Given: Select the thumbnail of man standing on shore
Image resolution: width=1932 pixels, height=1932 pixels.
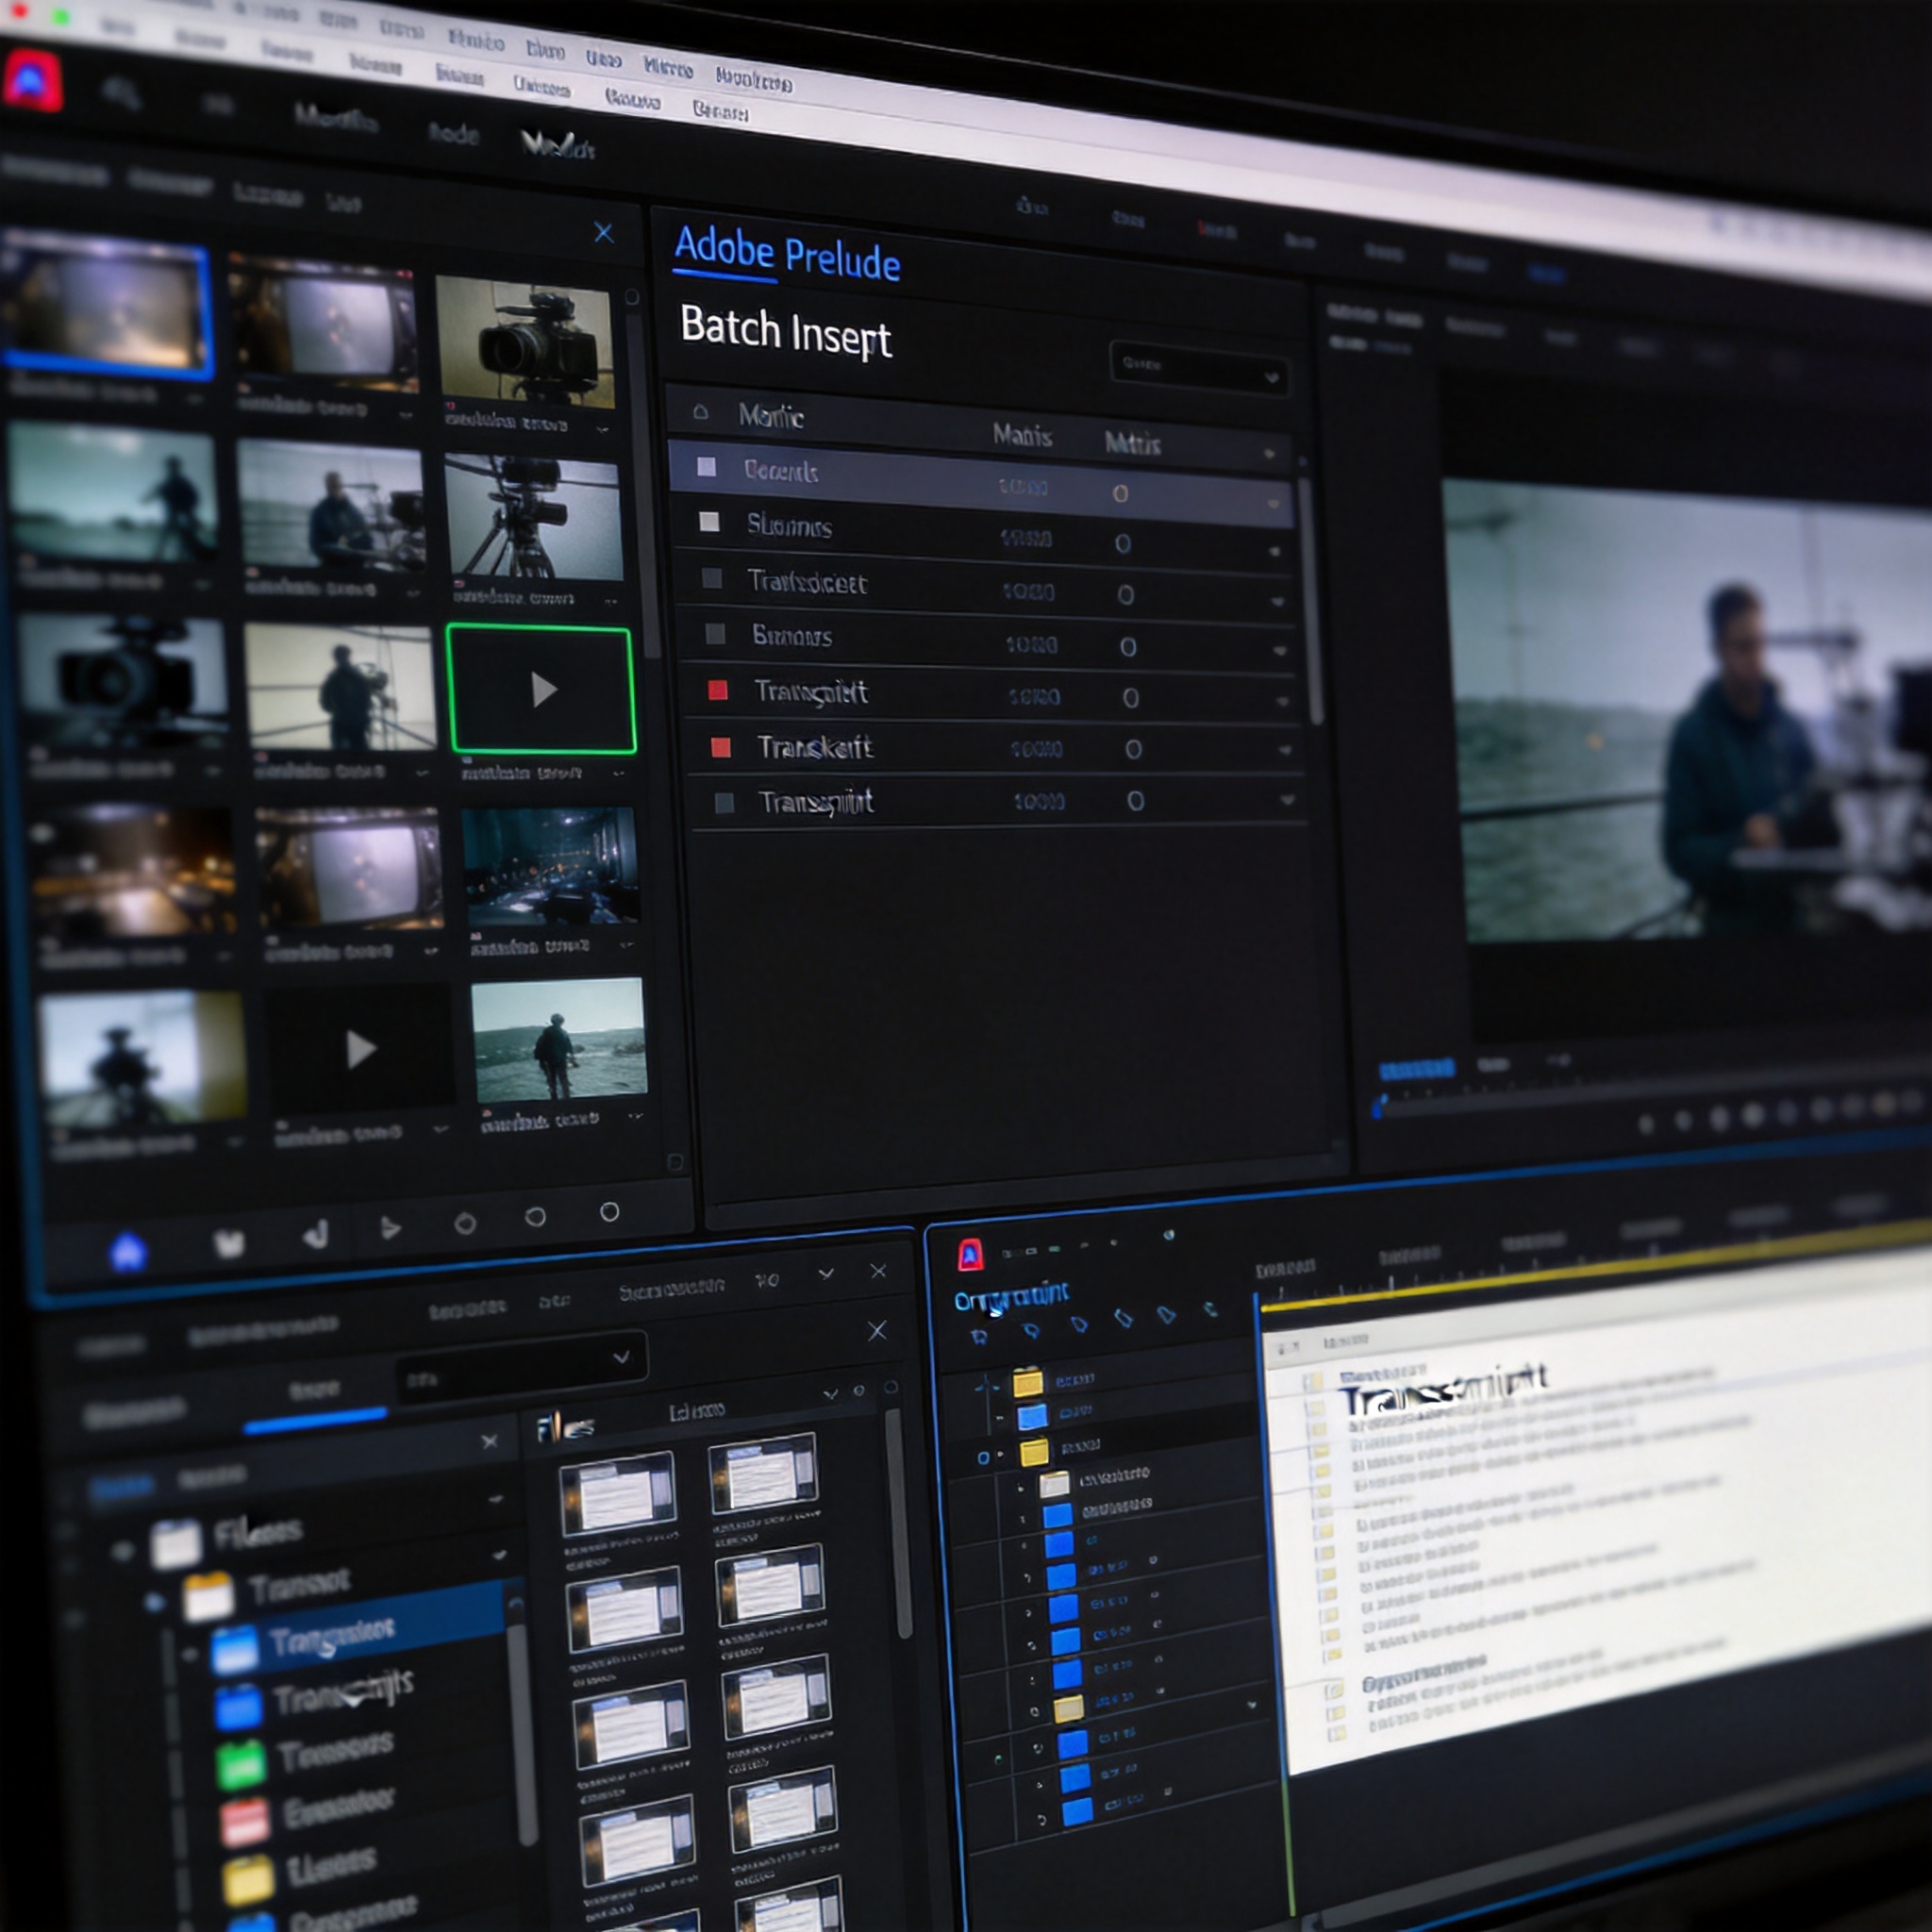Looking at the screenshot, I should point(559,1040).
